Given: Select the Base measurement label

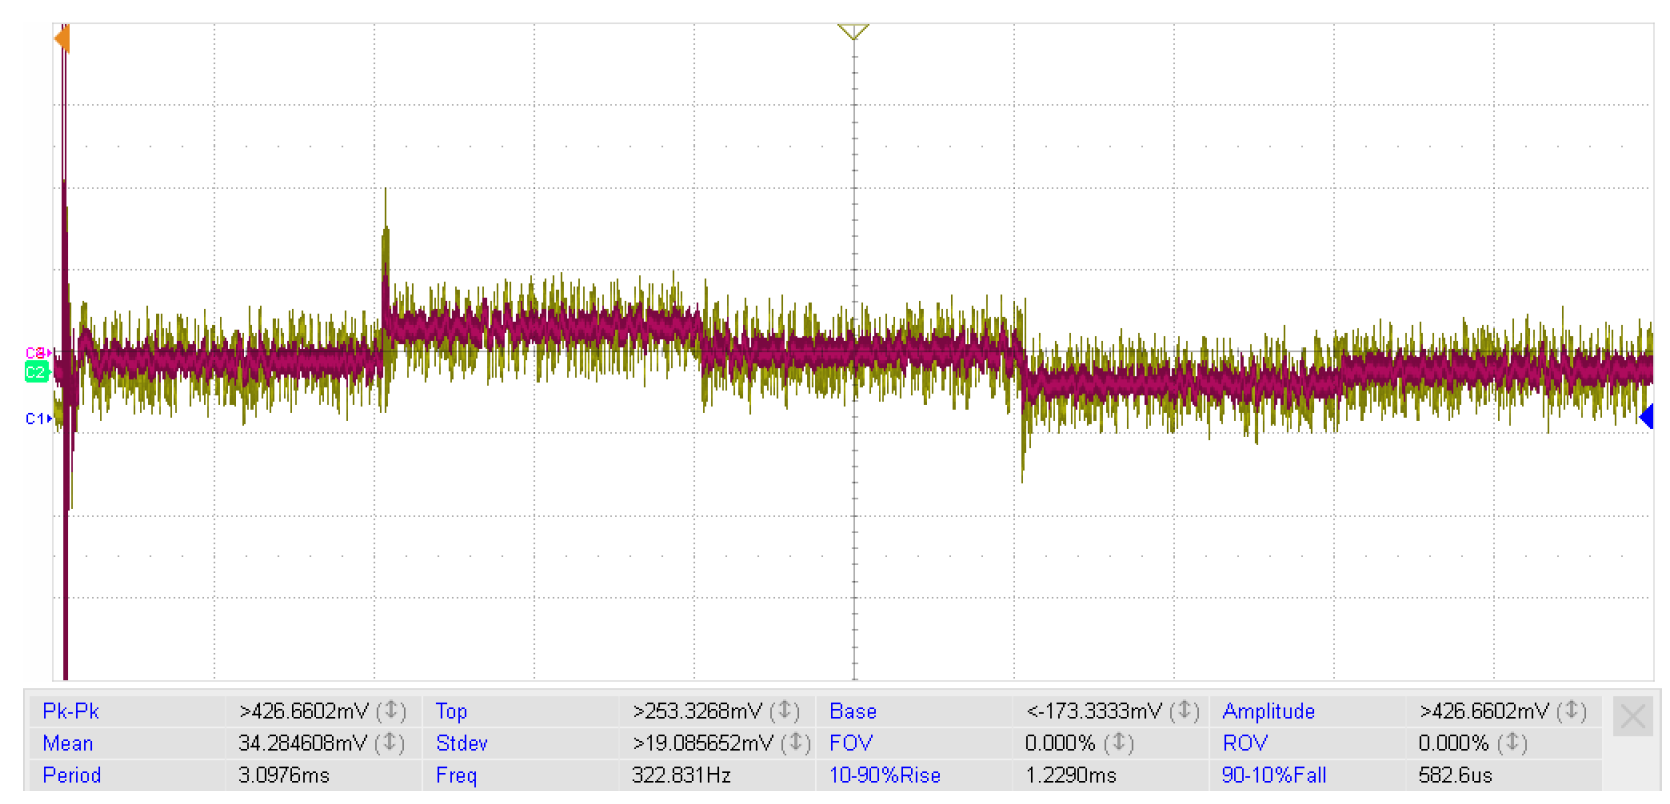Looking at the screenshot, I should [x=853, y=711].
